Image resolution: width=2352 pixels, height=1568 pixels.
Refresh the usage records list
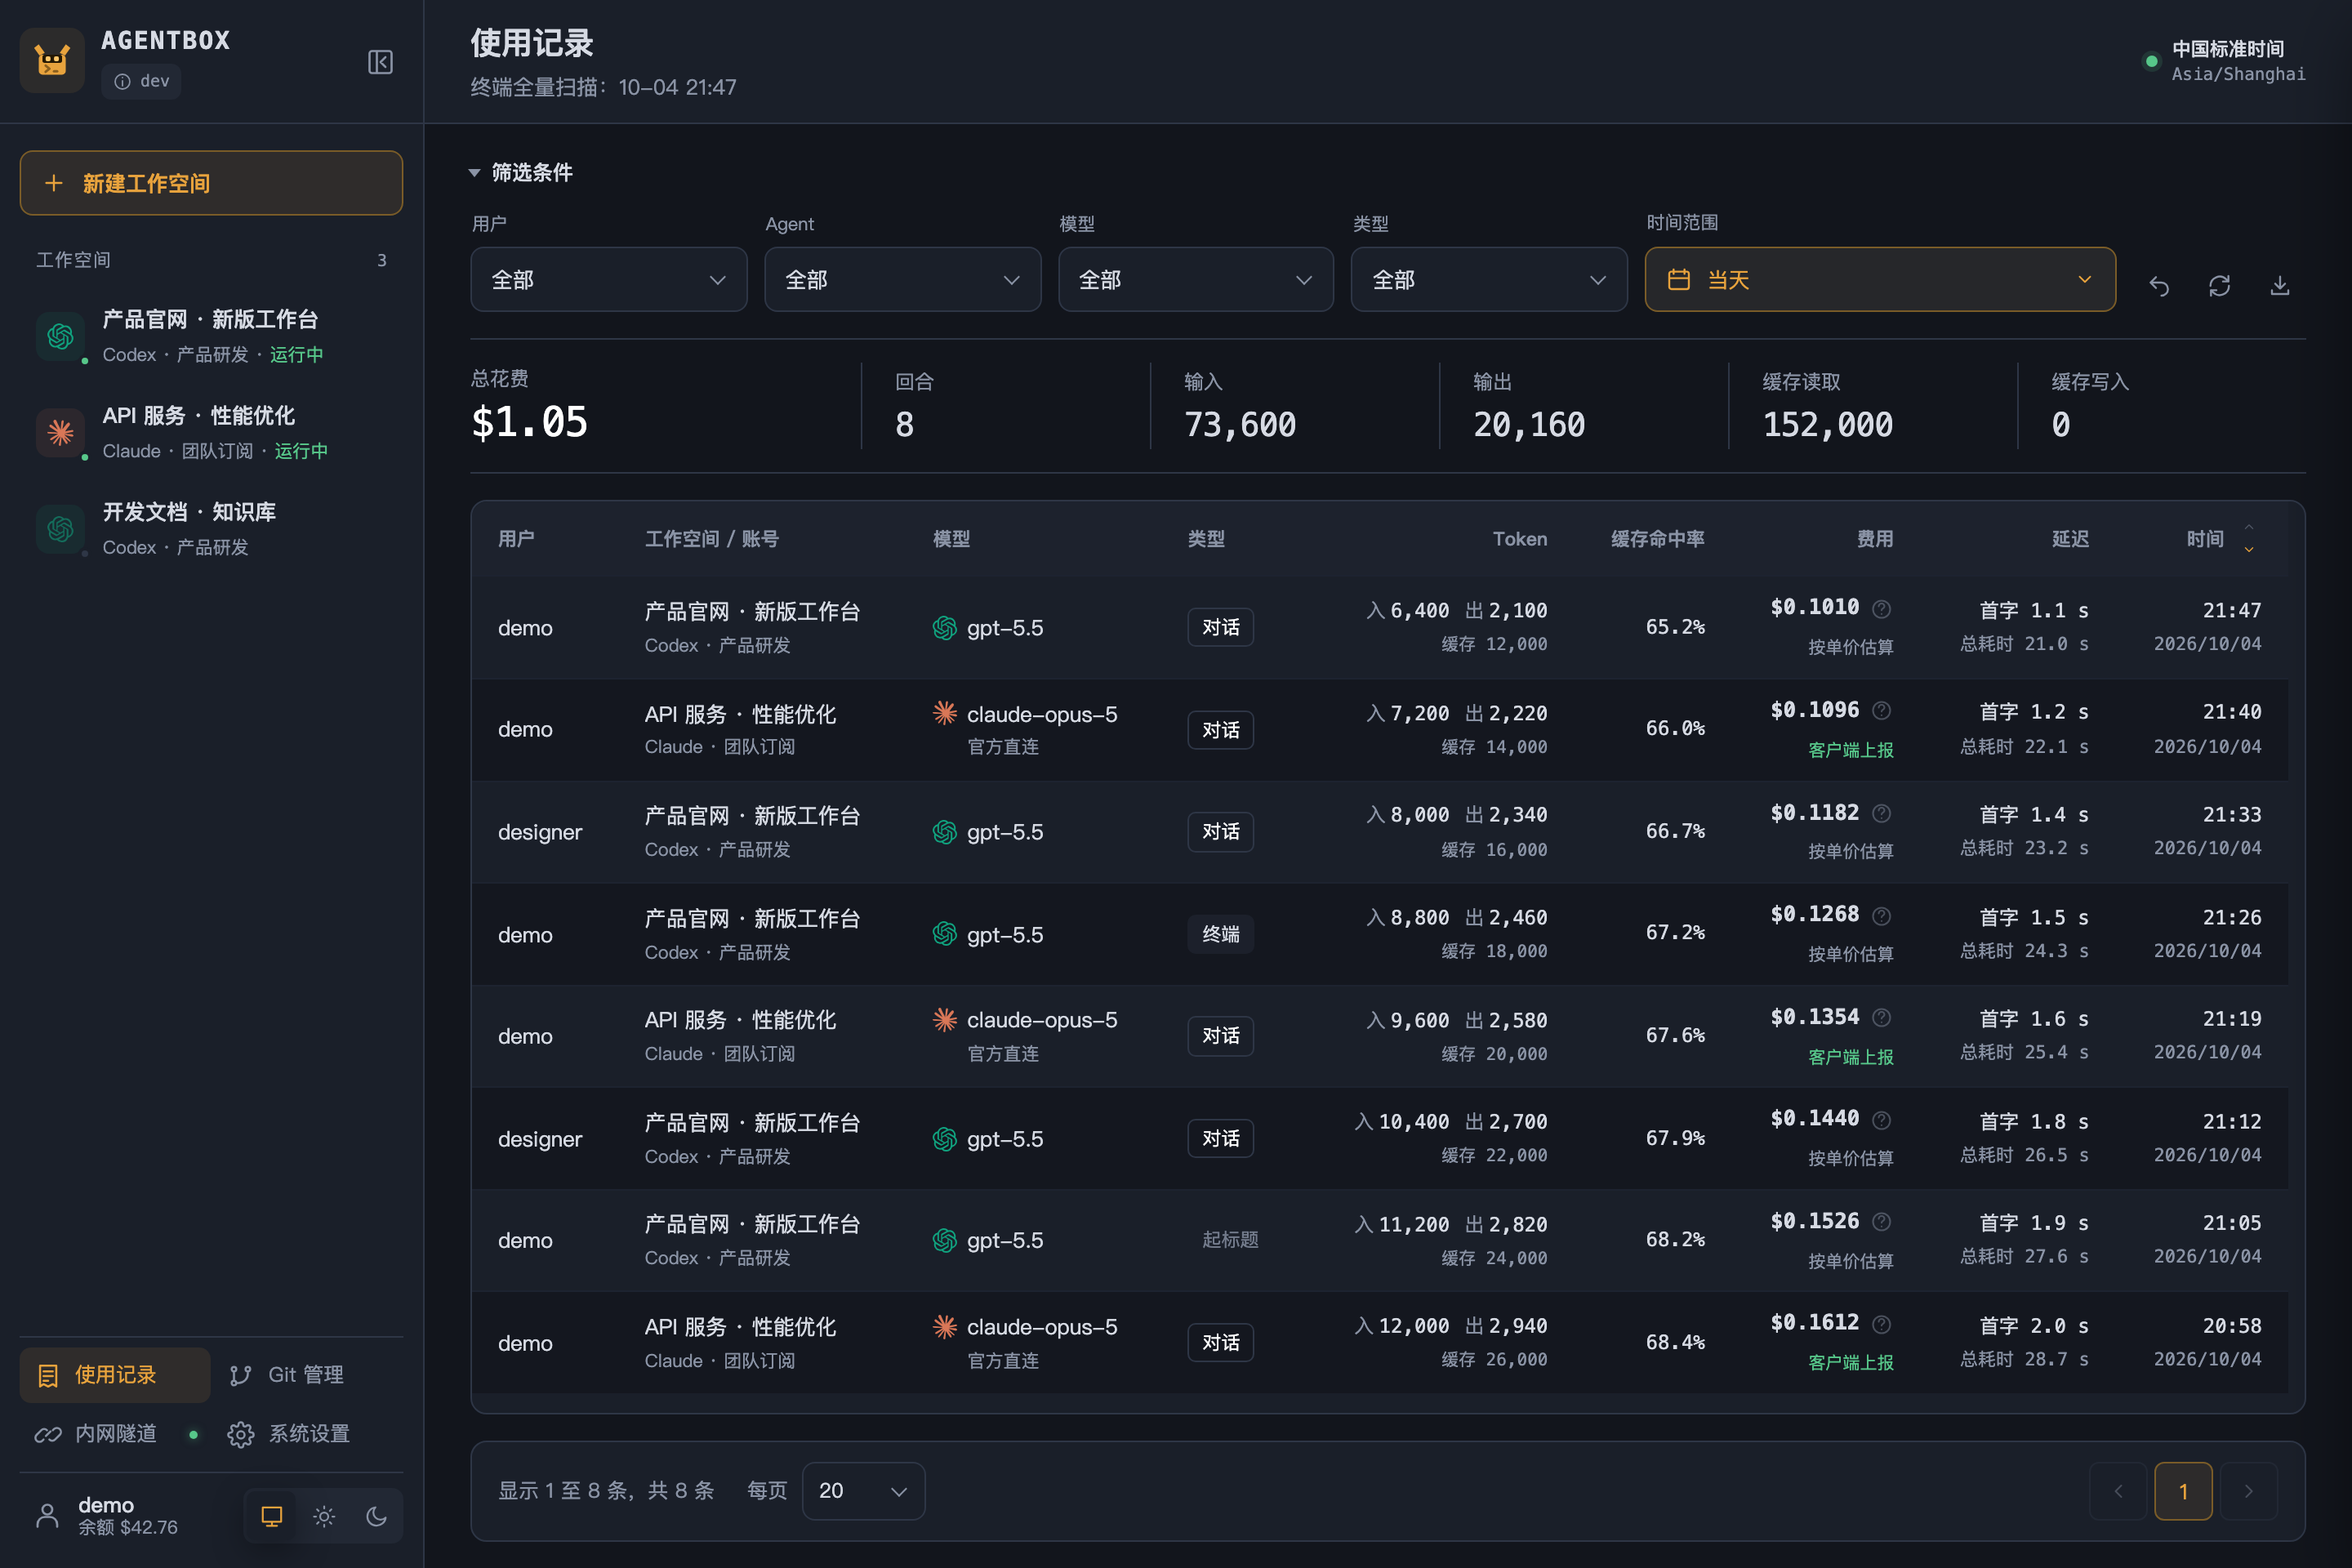(2219, 286)
